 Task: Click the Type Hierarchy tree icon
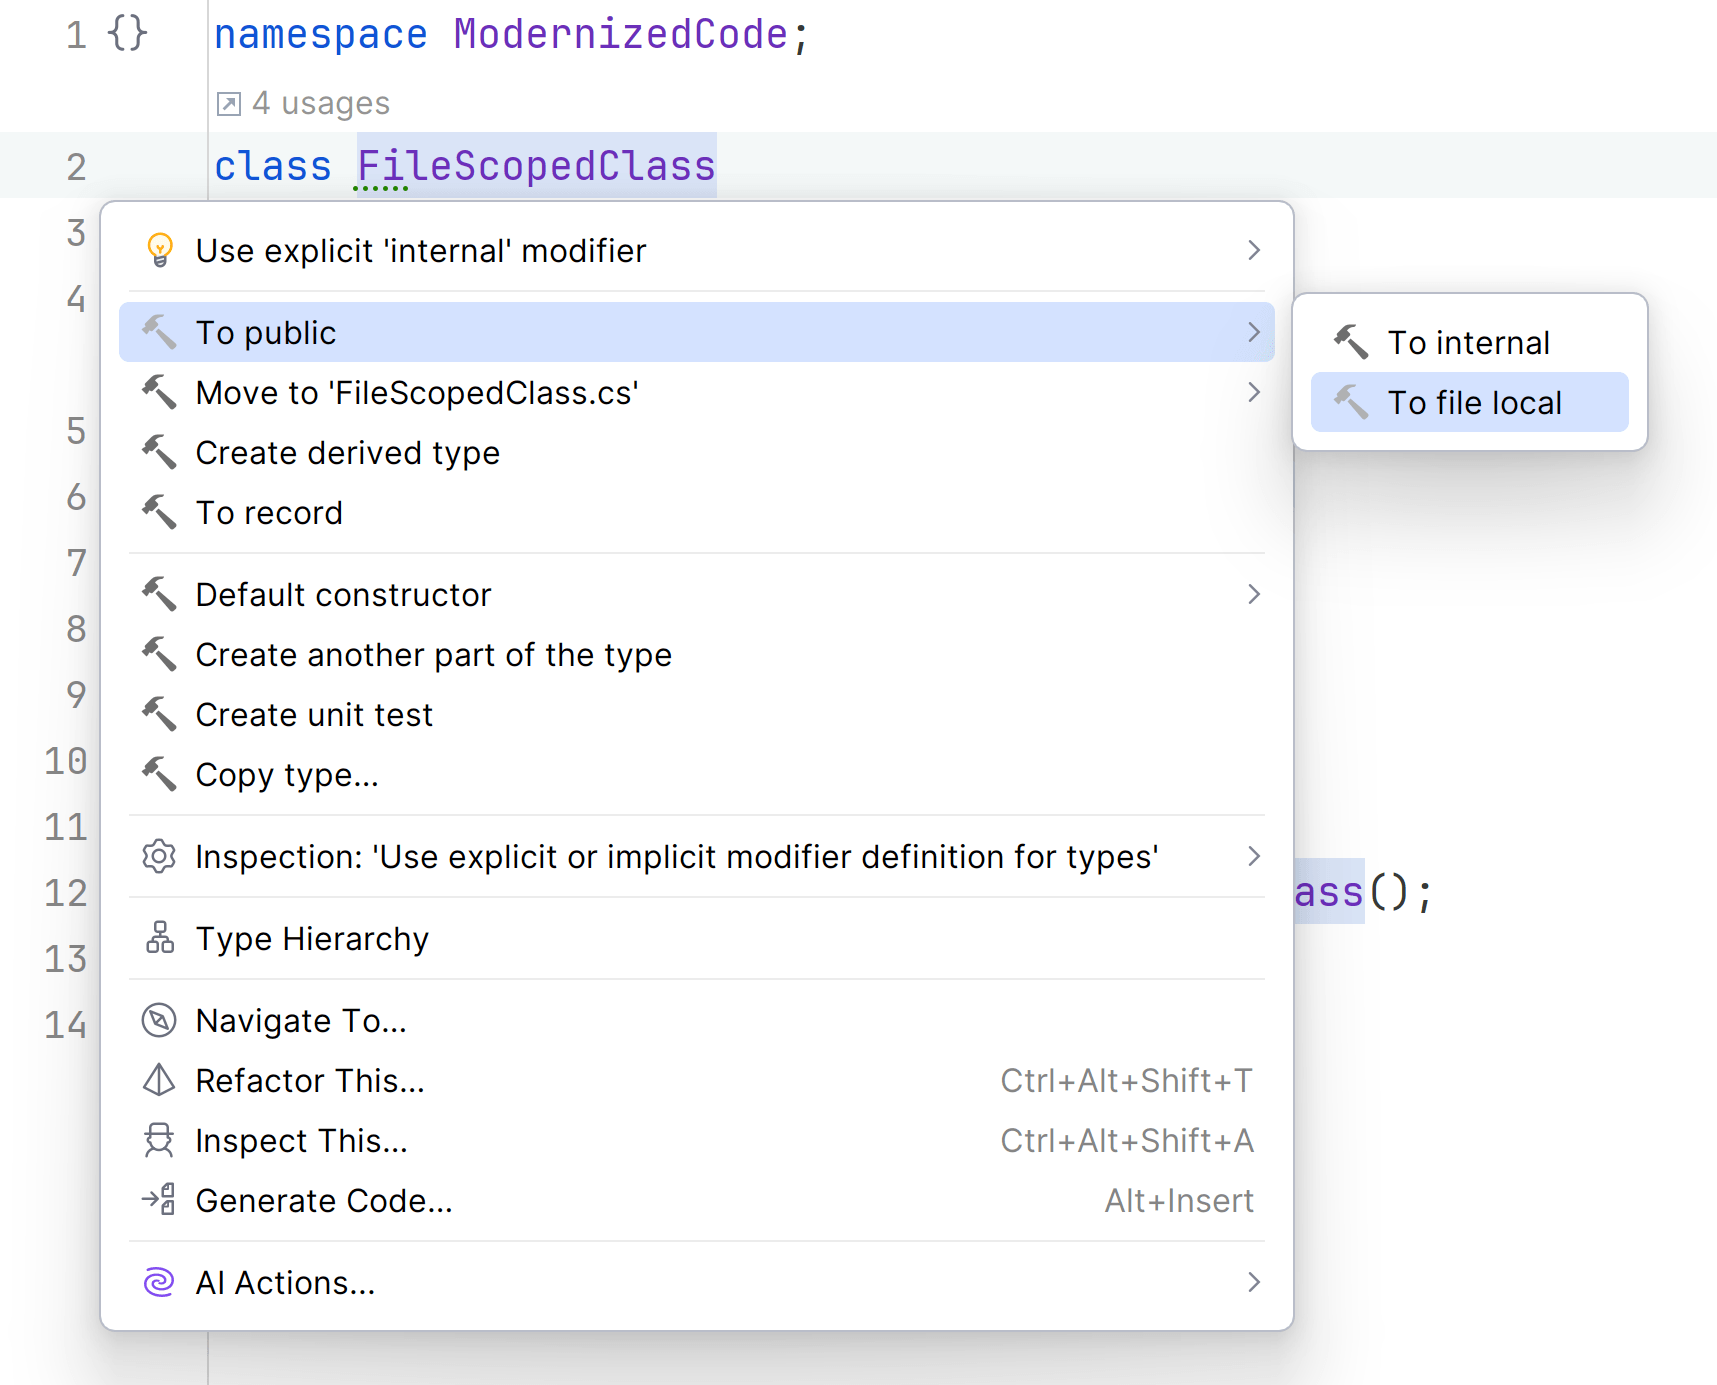pyautogui.click(x=159, y=939)
